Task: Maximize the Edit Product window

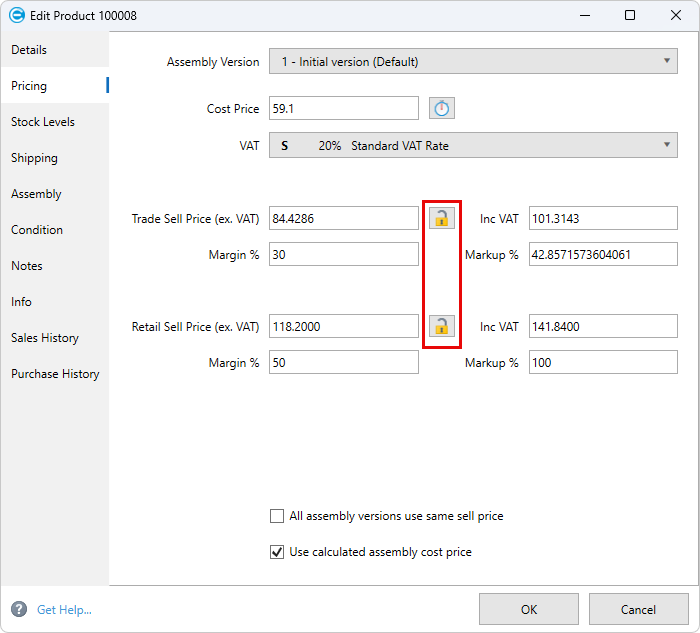Action: (x=629, y=15)
